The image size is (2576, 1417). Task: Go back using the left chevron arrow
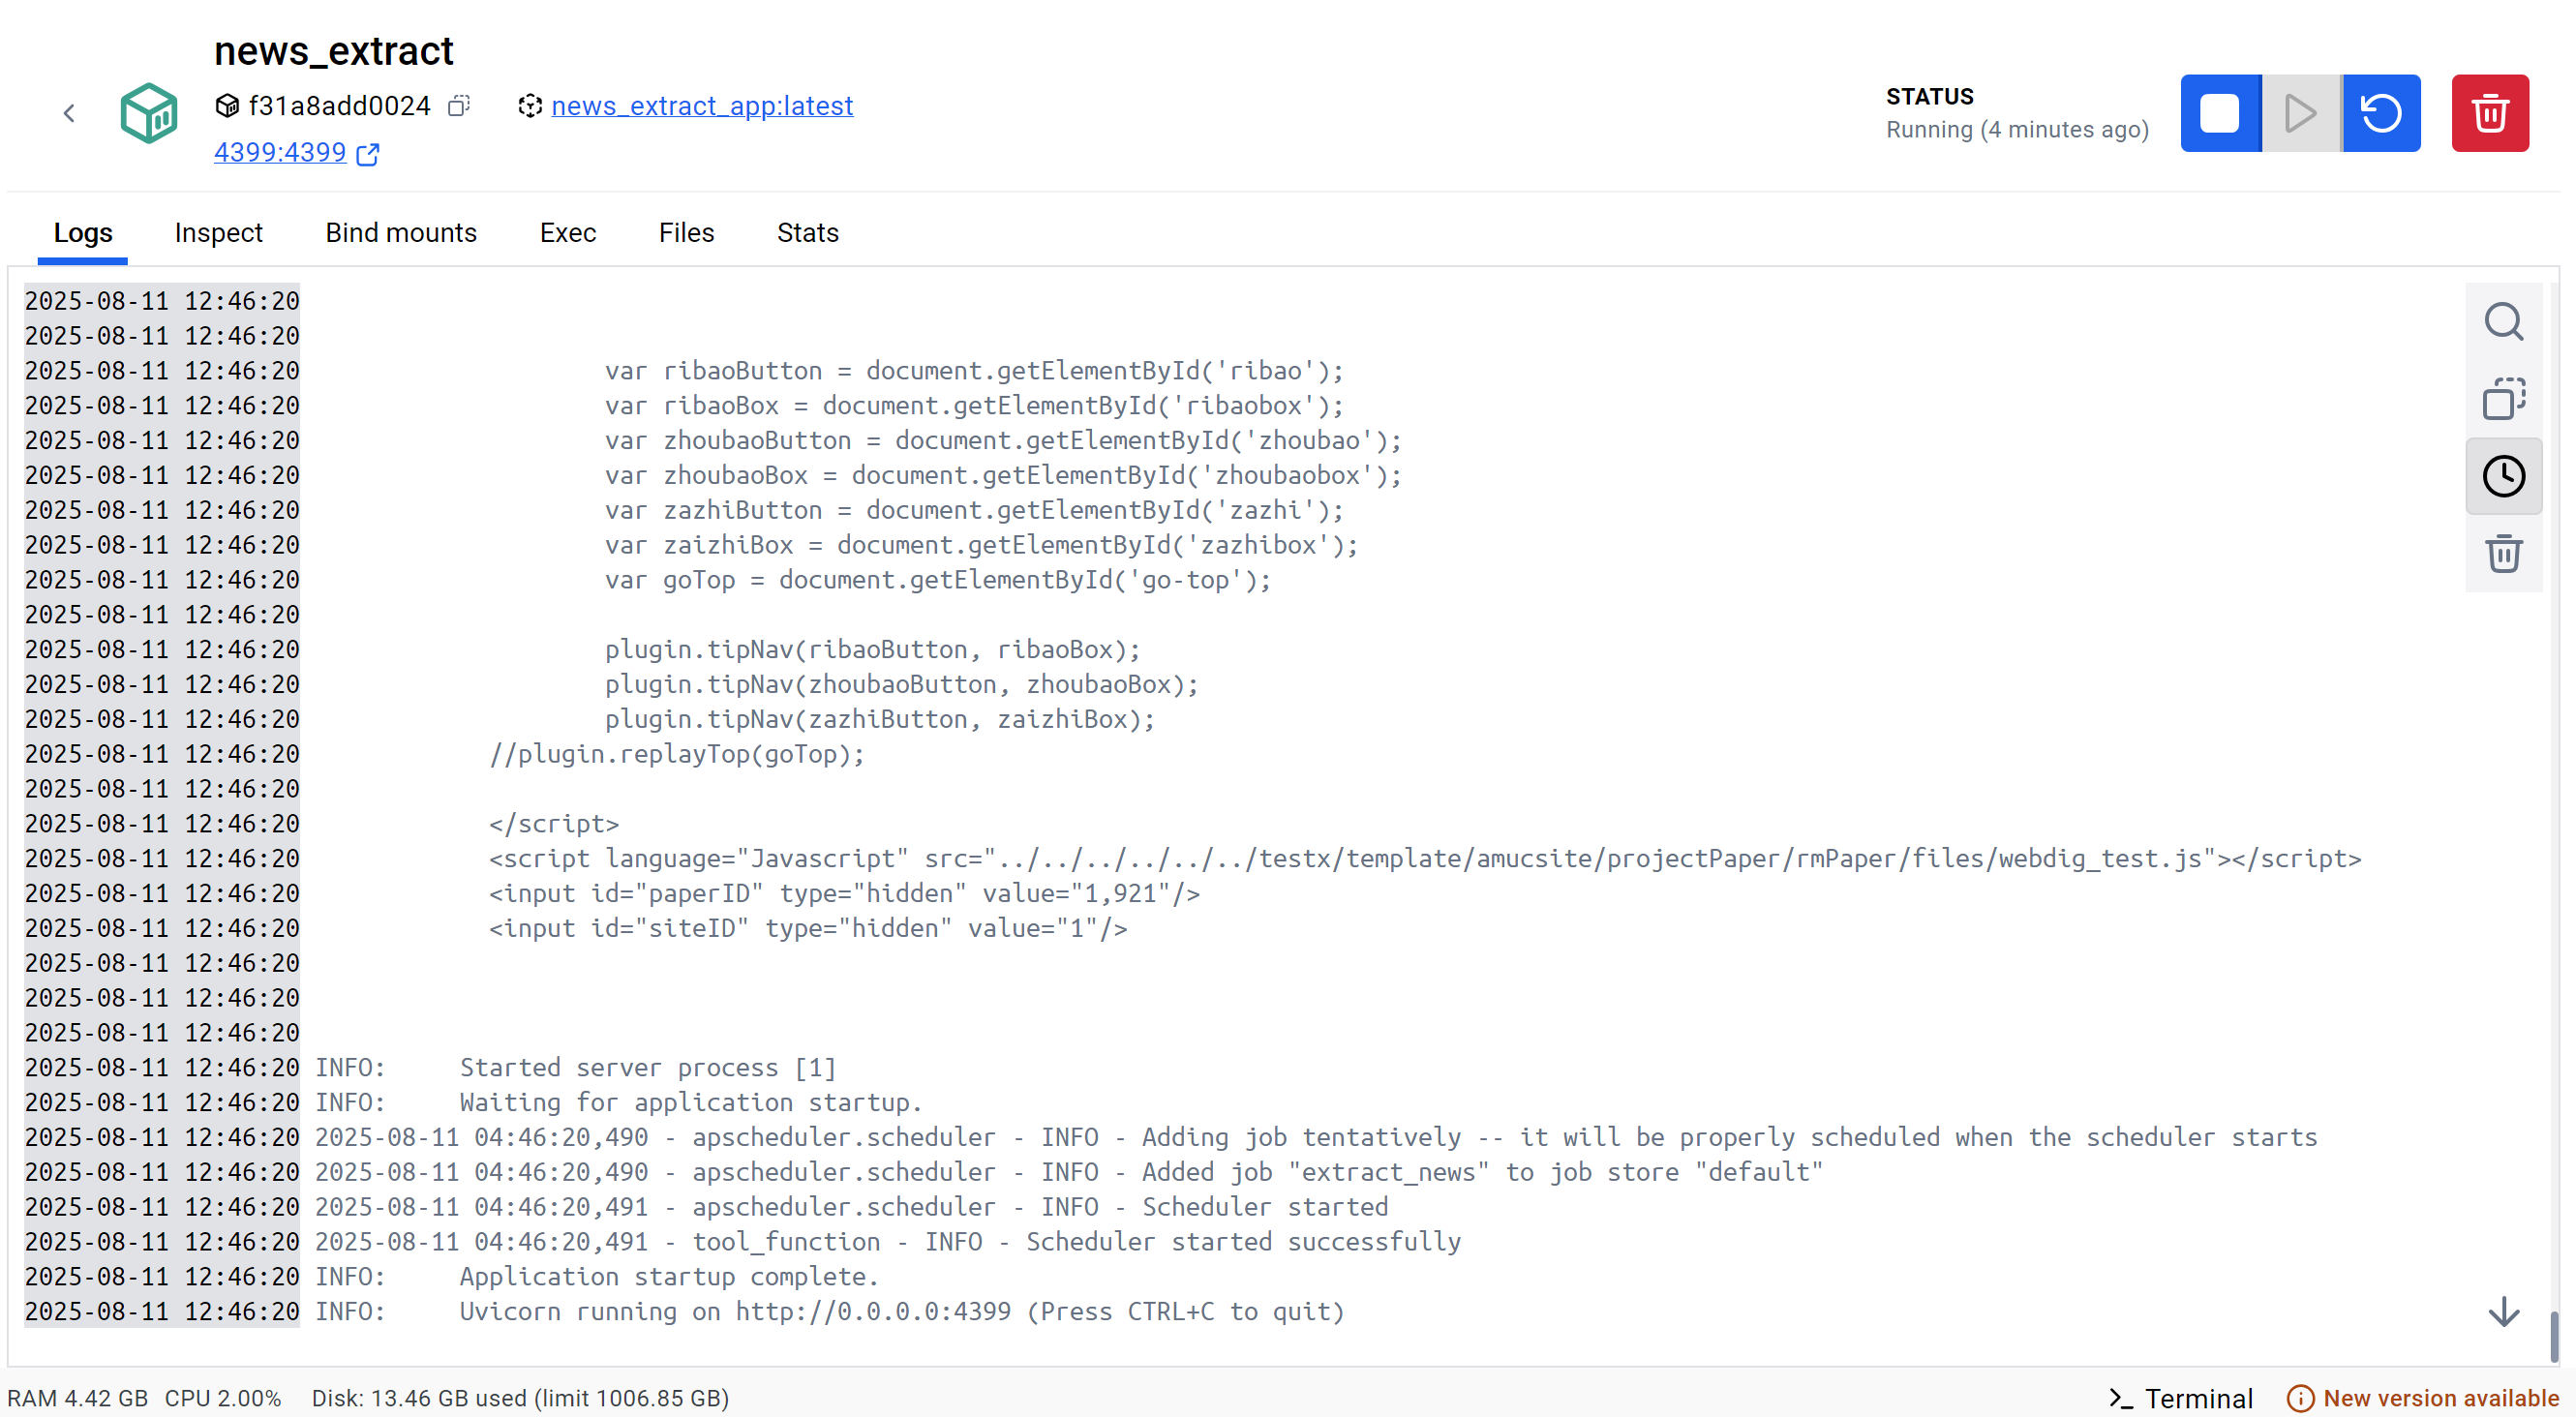click(x=69, y=113)
